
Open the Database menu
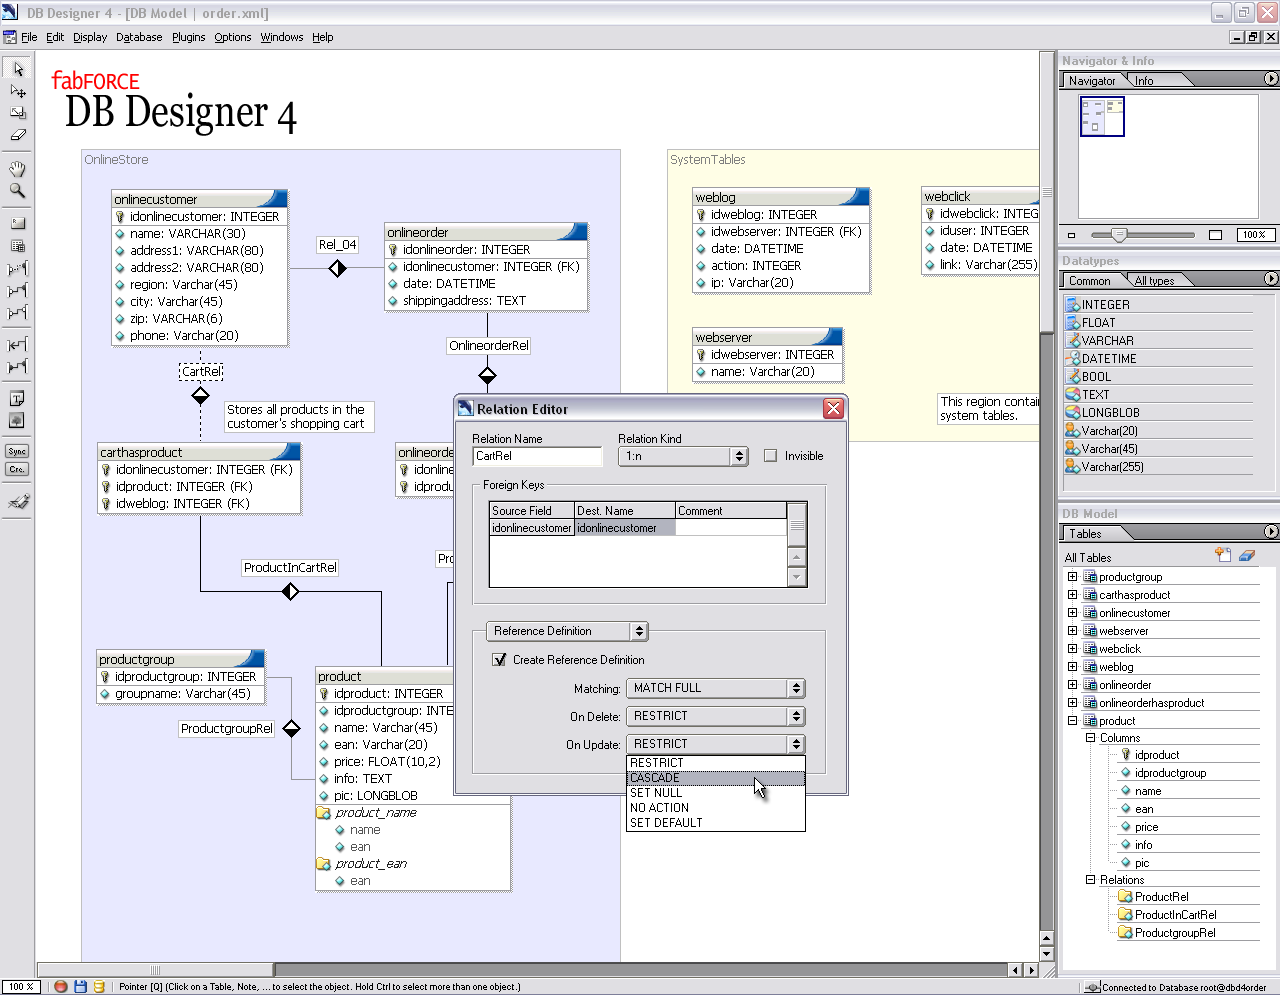[139, 37]
